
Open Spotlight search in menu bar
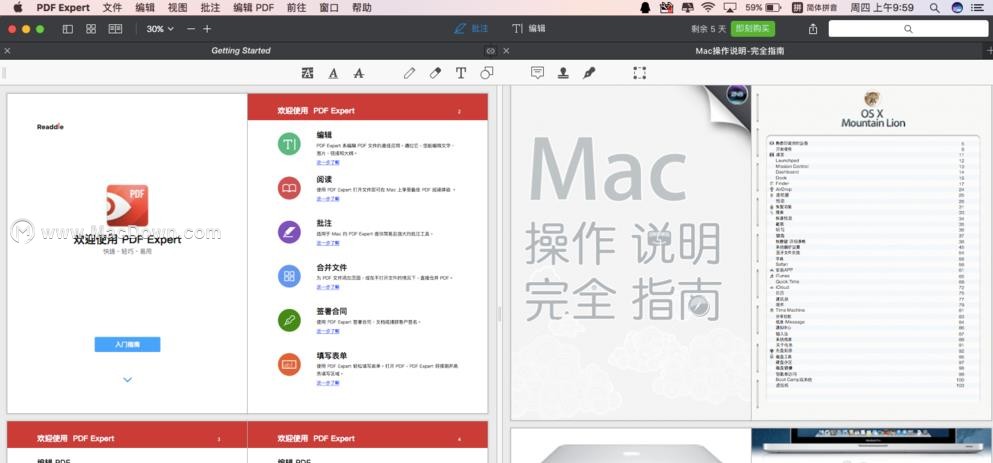click(x=935, y=8)
